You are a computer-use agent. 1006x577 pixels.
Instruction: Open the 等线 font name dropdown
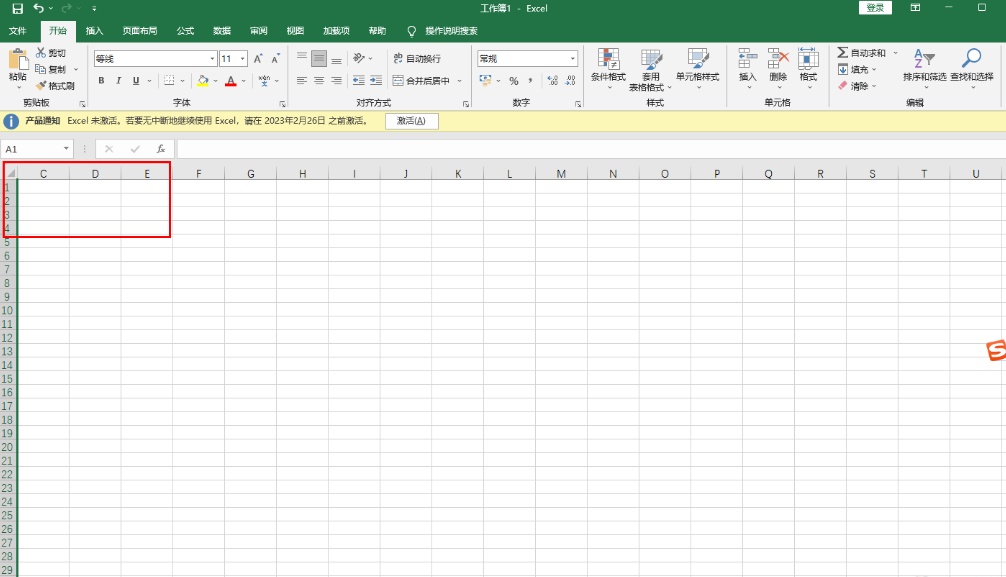point(212,59)
